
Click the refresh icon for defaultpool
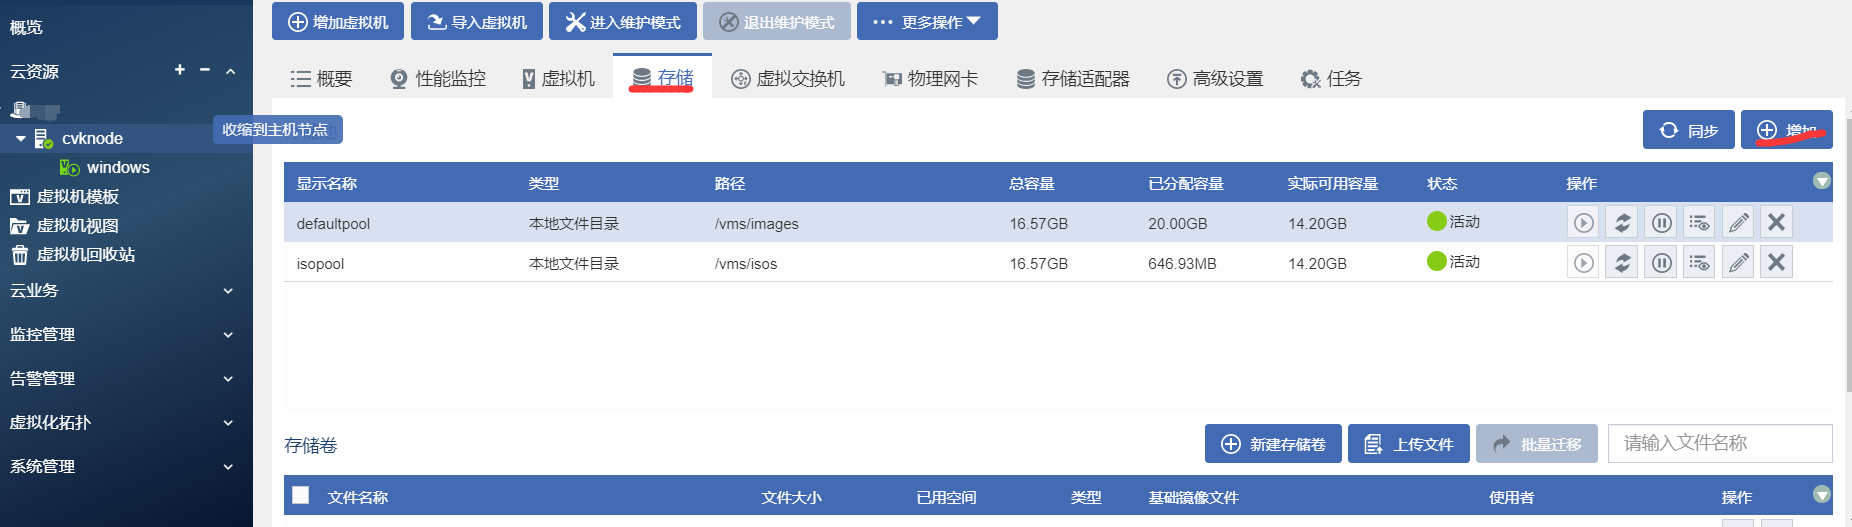point(1622,222)
